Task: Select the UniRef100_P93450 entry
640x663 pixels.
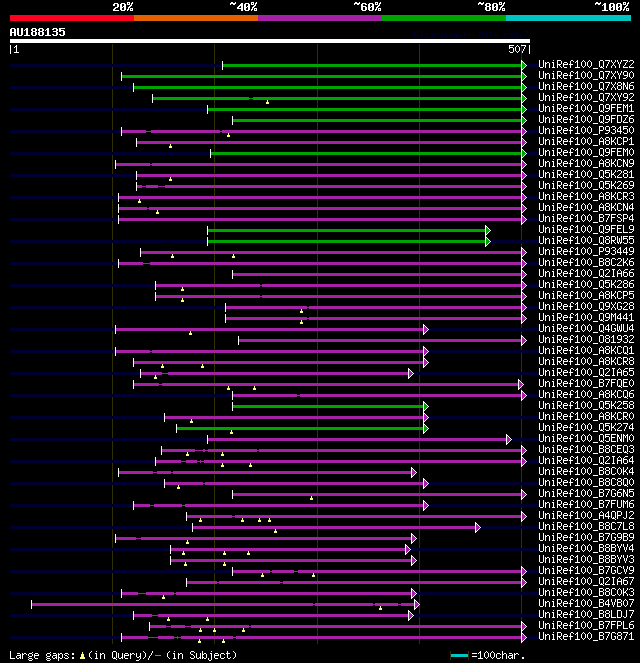Action: click(586, 130)
